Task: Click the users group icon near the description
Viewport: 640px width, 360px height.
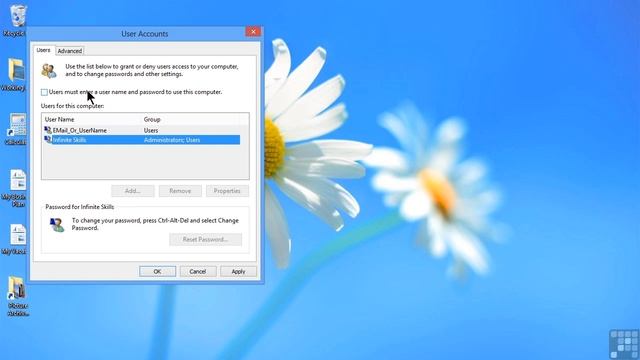Action: click(x=49, y=71)
